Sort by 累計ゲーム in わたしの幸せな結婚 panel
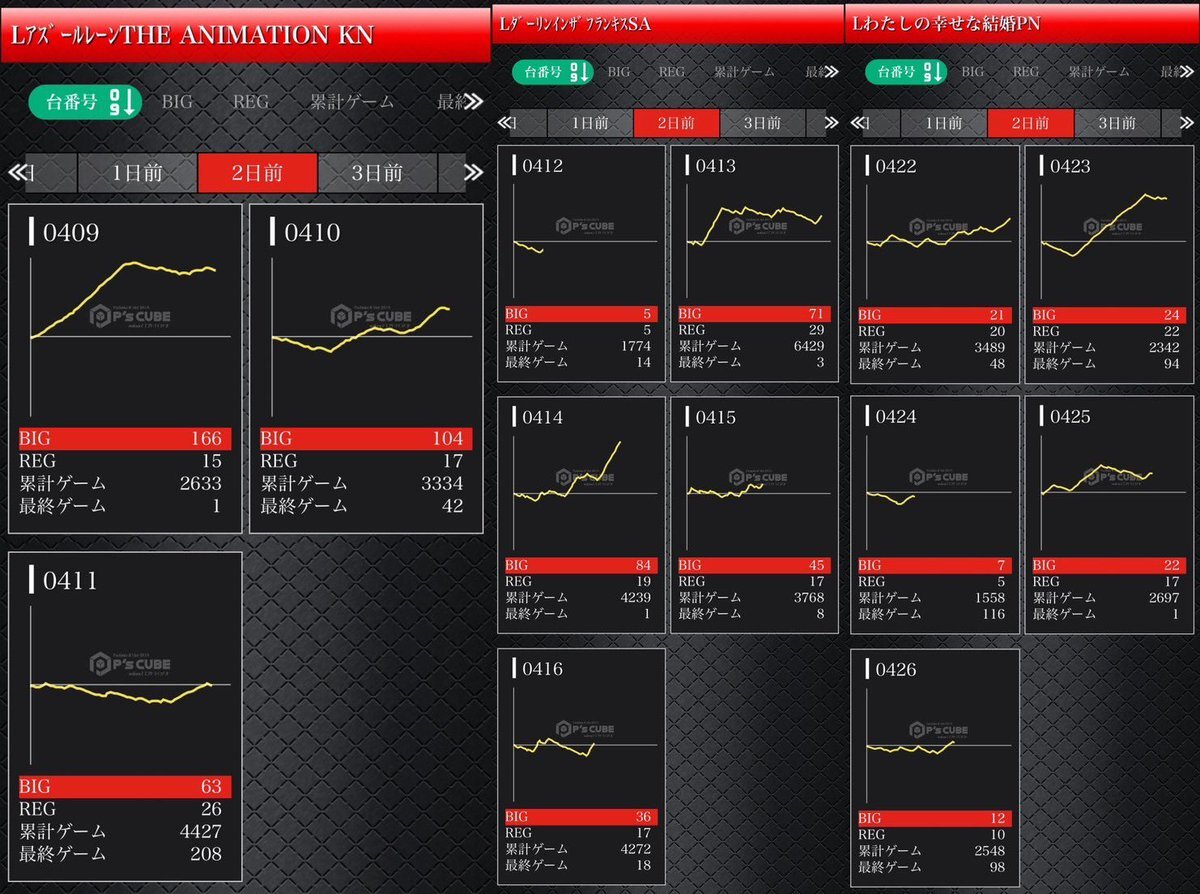This screenshot has width=1200, height=894. tap(1099, 72)
